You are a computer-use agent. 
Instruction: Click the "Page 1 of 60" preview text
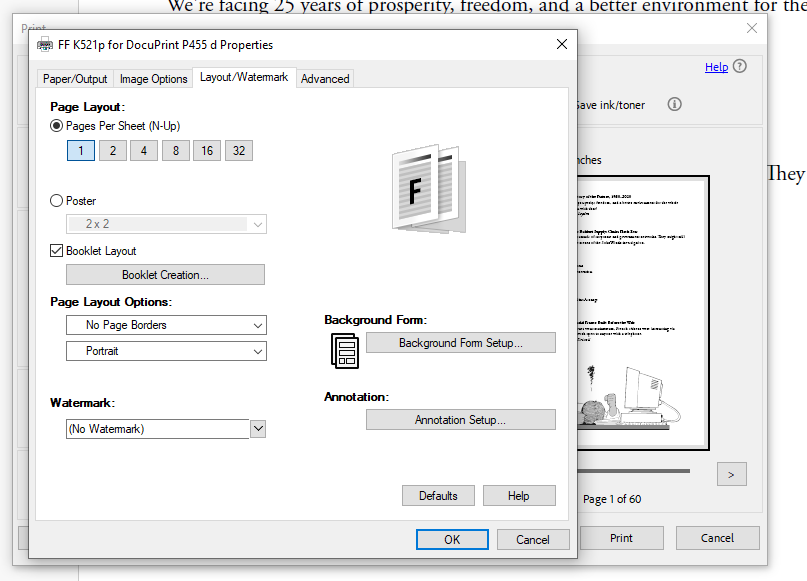tap(612, 499)
